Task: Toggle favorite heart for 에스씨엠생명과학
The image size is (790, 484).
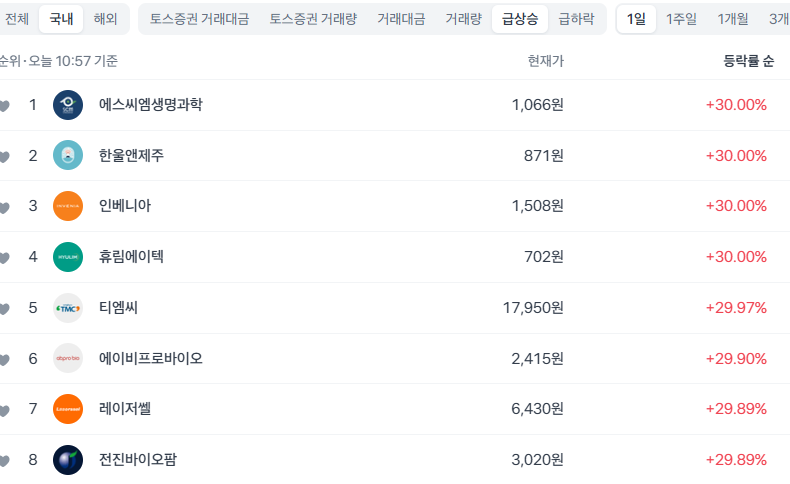Action: tap(4, 106)
